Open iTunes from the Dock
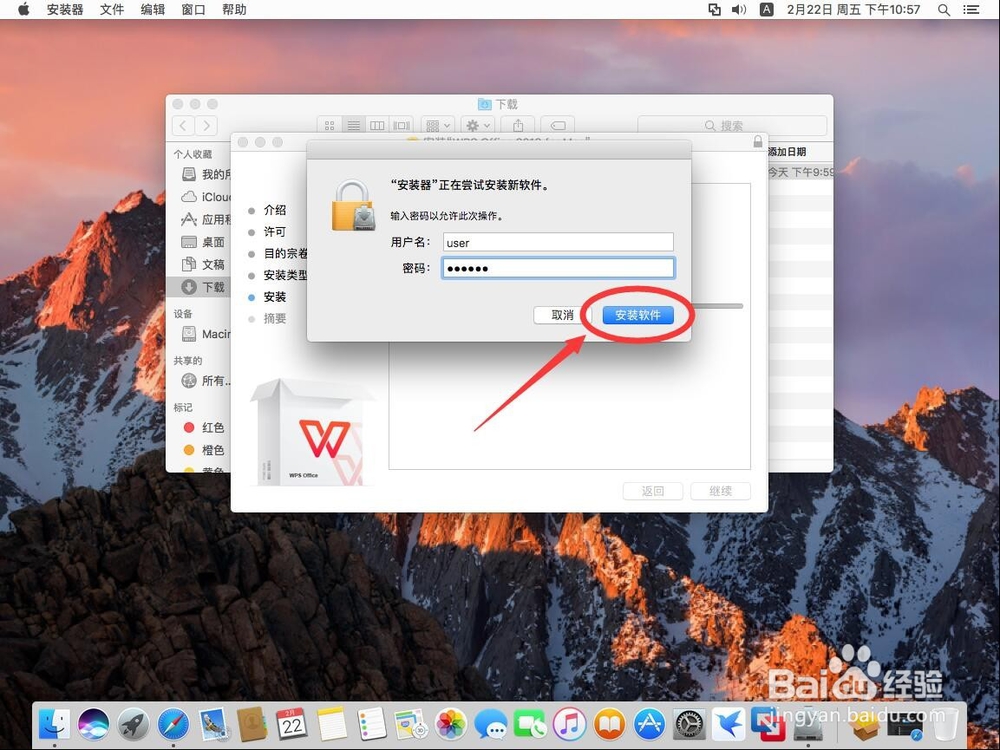 (570, 724)
